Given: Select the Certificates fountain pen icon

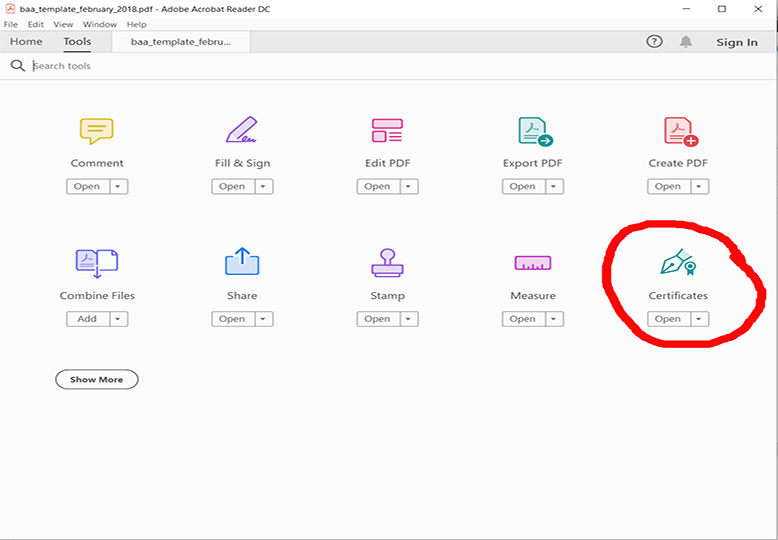Looking at the screenshot, I should click(x=678, y=262).
